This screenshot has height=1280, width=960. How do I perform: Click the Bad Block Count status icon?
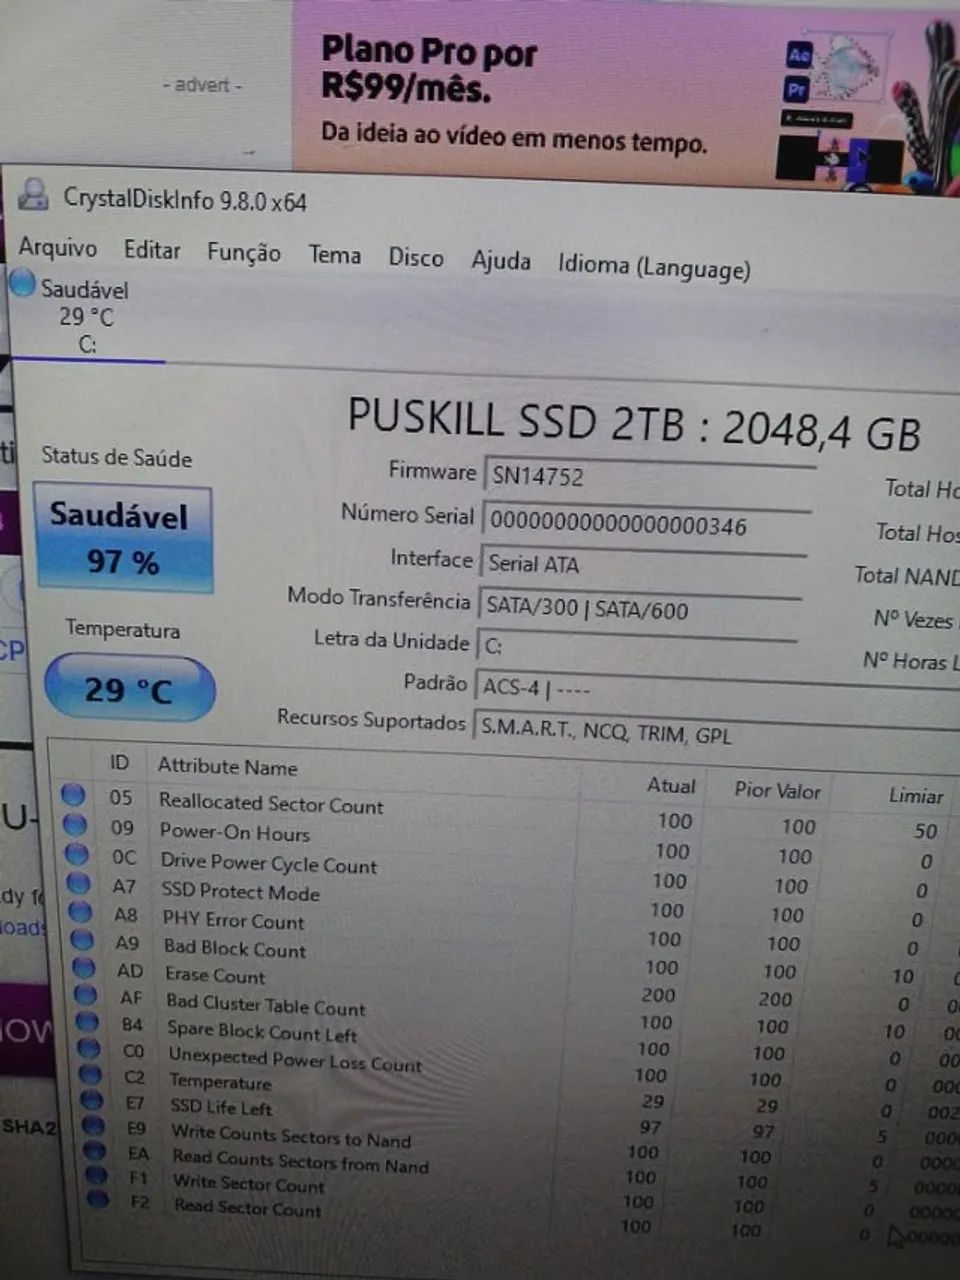[83, 940]
